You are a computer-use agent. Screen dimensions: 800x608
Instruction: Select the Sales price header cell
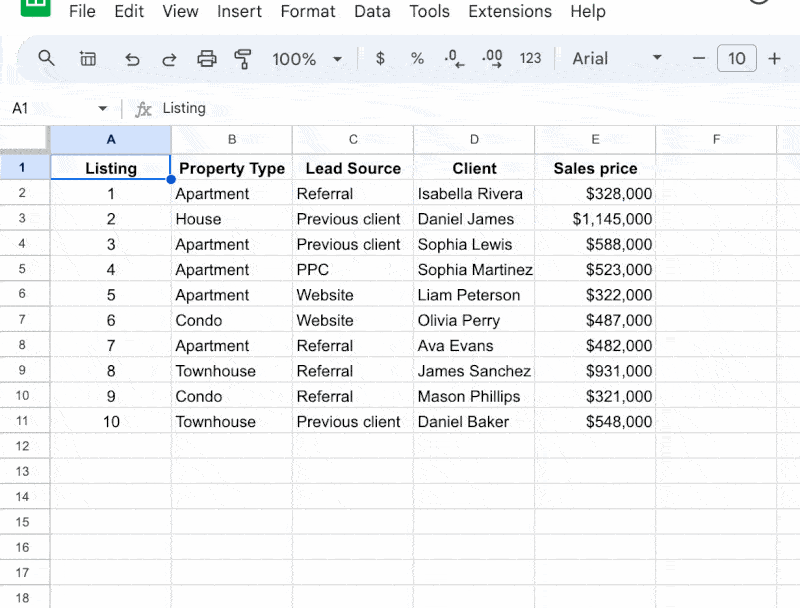pos(595,168)
